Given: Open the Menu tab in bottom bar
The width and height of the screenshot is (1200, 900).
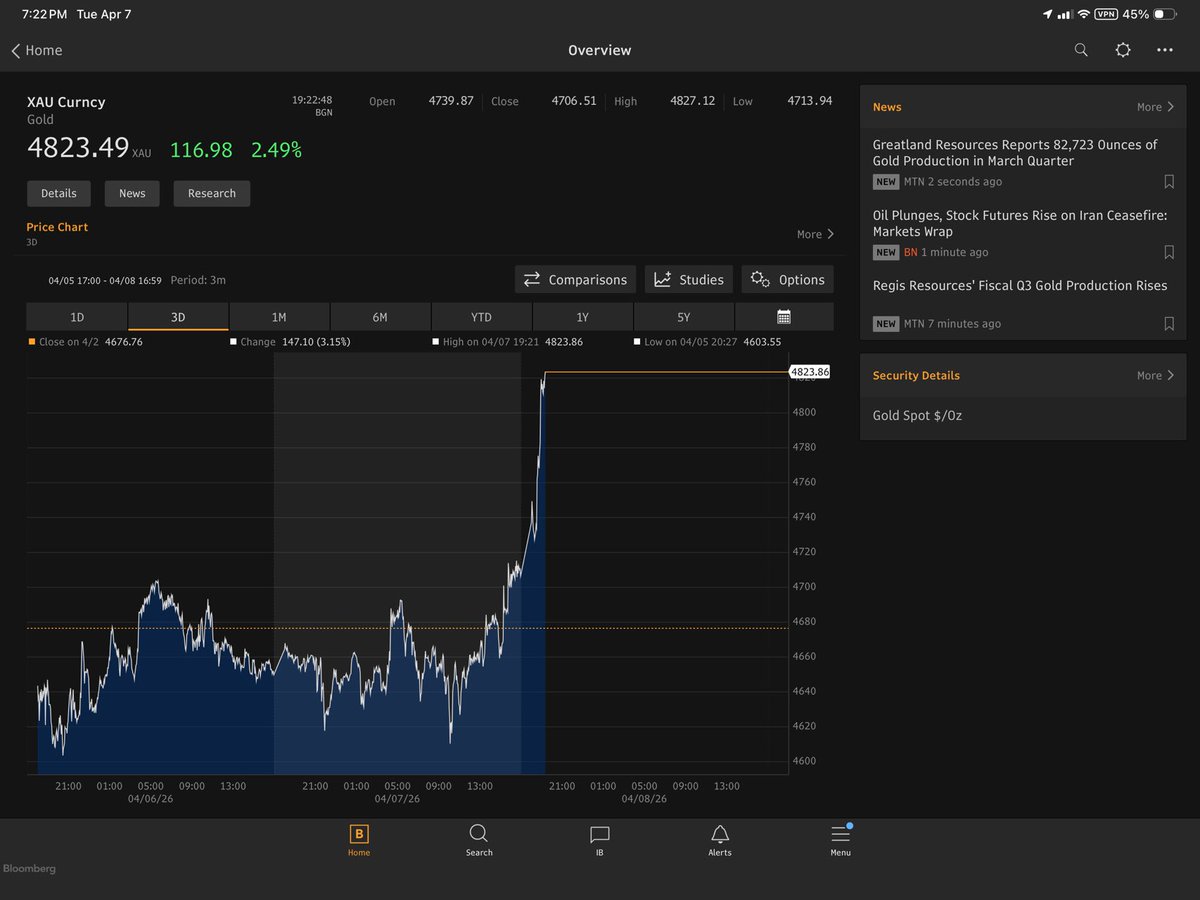Looking at the screenshot, I should (840, 840).
